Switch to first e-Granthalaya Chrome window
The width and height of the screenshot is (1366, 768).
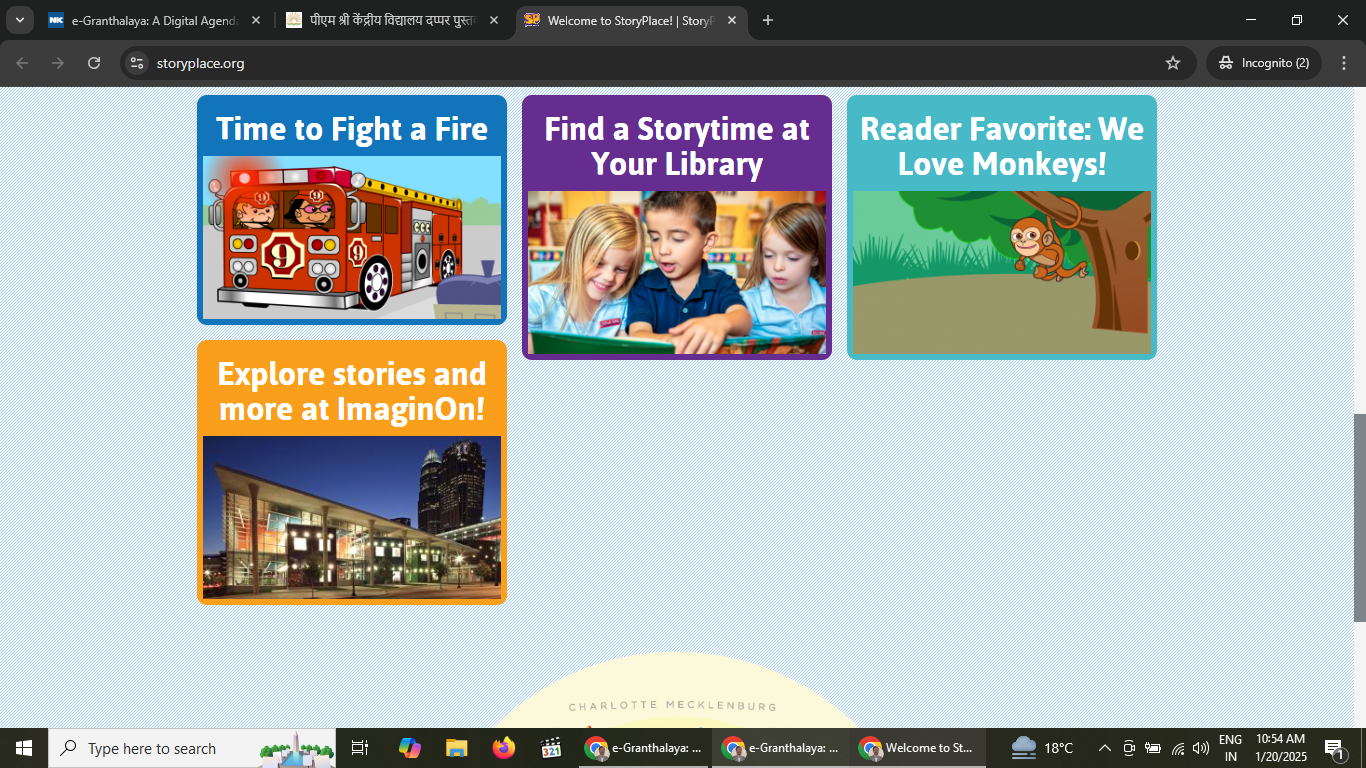click(x=643, y=748)
